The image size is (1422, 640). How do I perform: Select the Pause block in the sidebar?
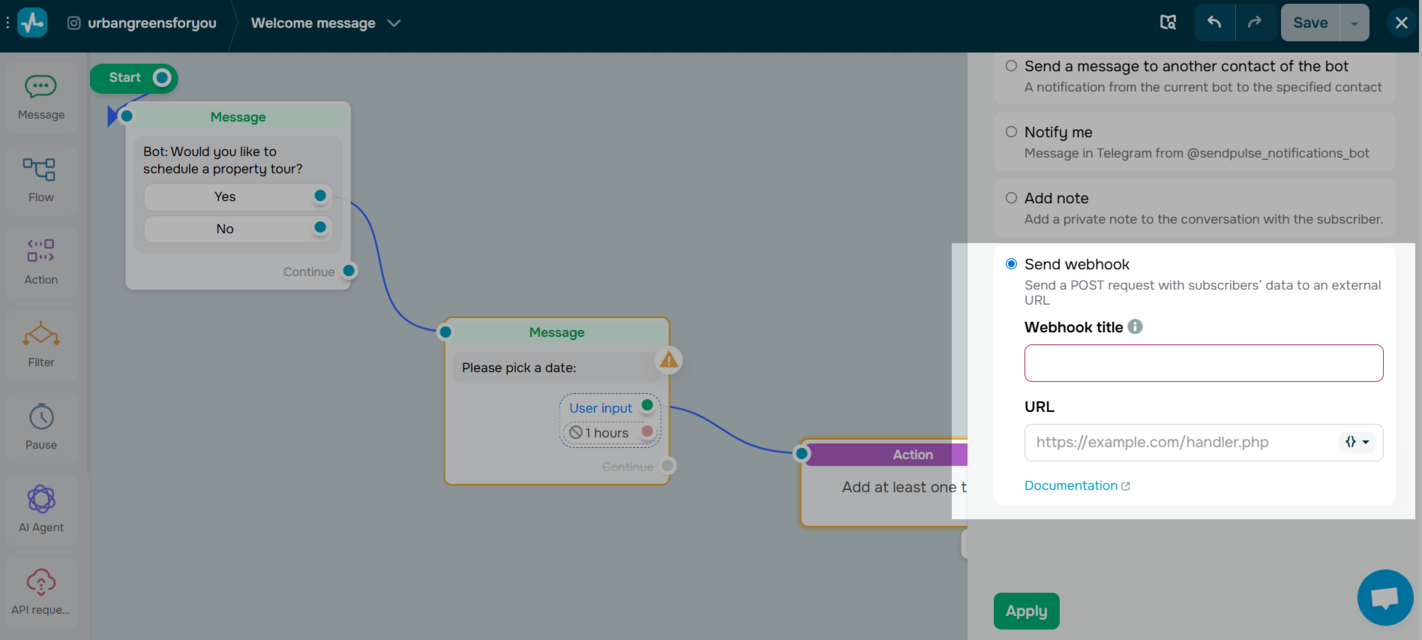[x=40, y=427]
